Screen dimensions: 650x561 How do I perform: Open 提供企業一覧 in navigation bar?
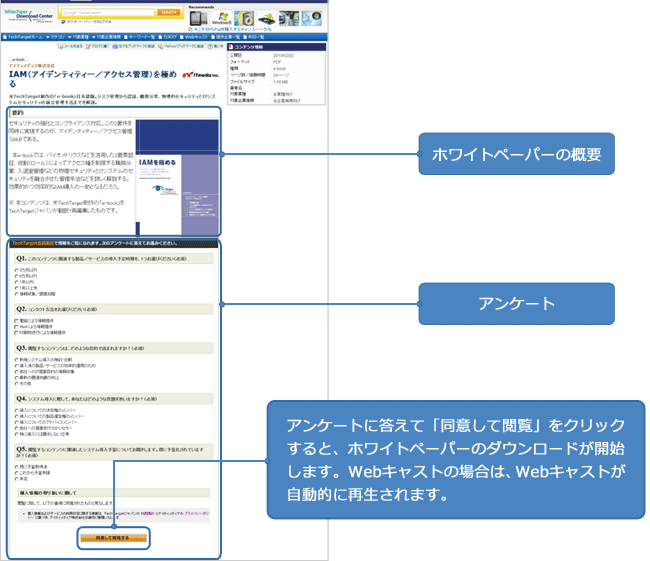coord(226,37)
